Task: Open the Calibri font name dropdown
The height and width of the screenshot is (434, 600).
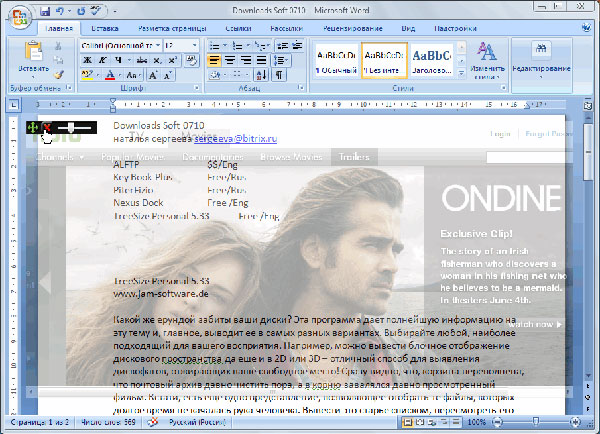Action: [158, 46]
